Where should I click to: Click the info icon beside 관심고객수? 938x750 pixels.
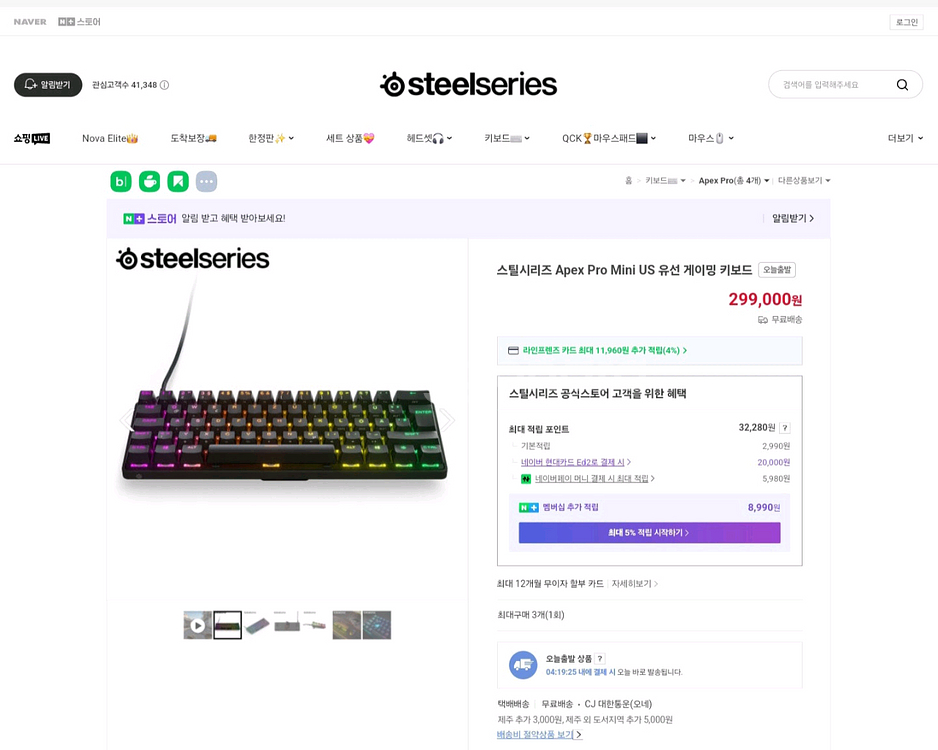[165, 85]
